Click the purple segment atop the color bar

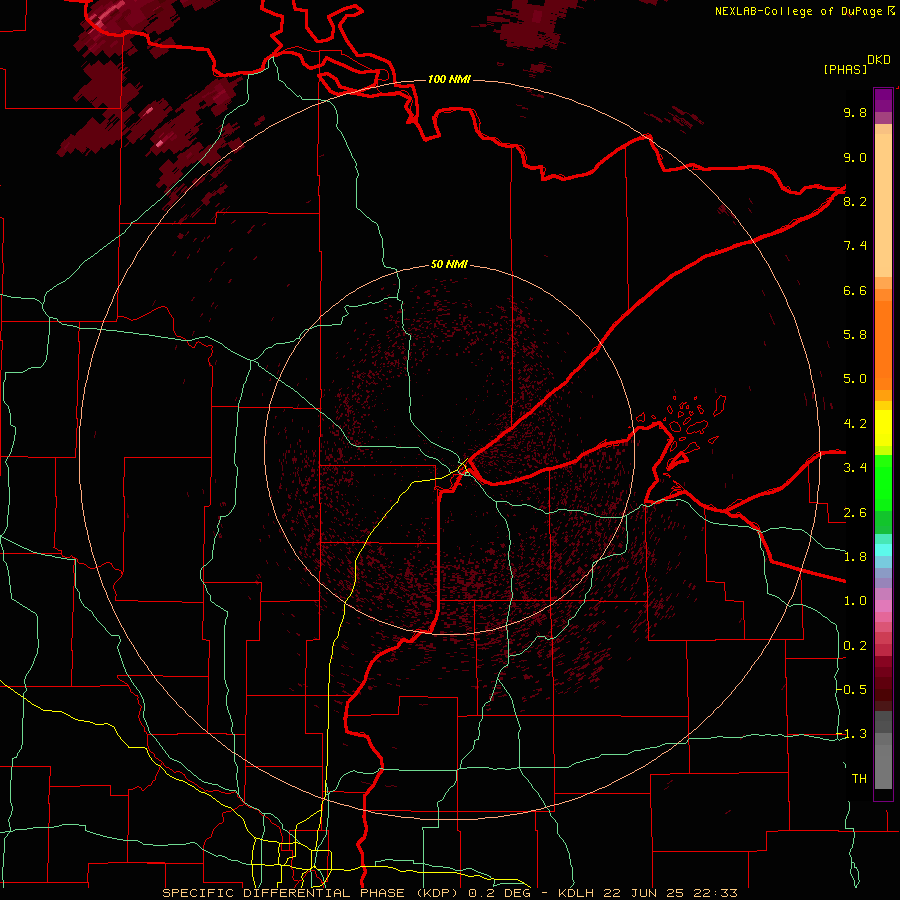[x=883, y=101]
